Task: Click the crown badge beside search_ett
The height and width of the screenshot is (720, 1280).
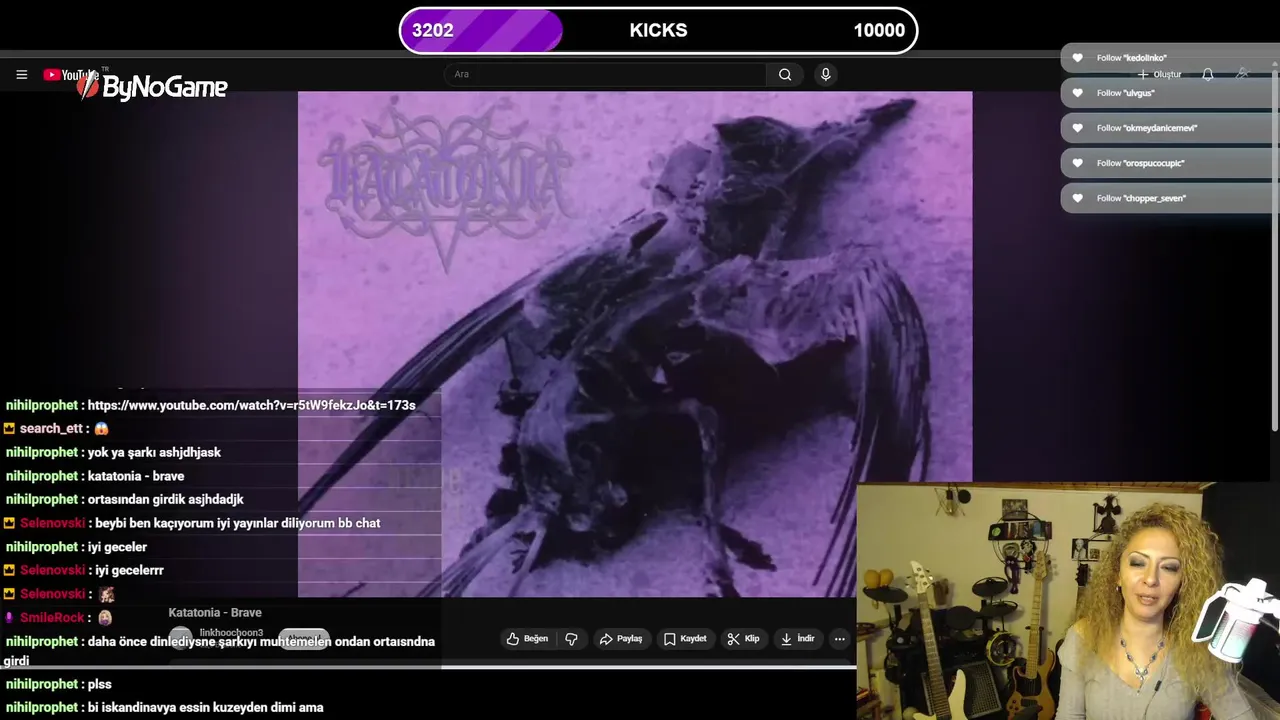Action: point(9,428)
